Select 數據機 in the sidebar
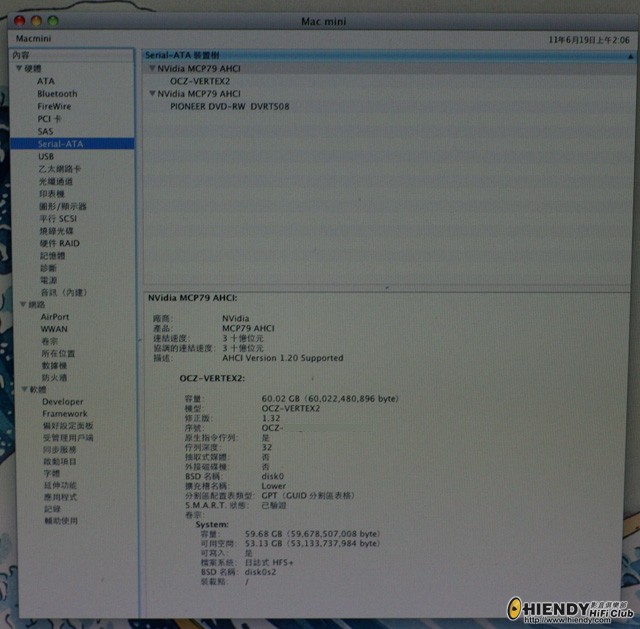Screen dimensions: 640x629 click(54, 365)
